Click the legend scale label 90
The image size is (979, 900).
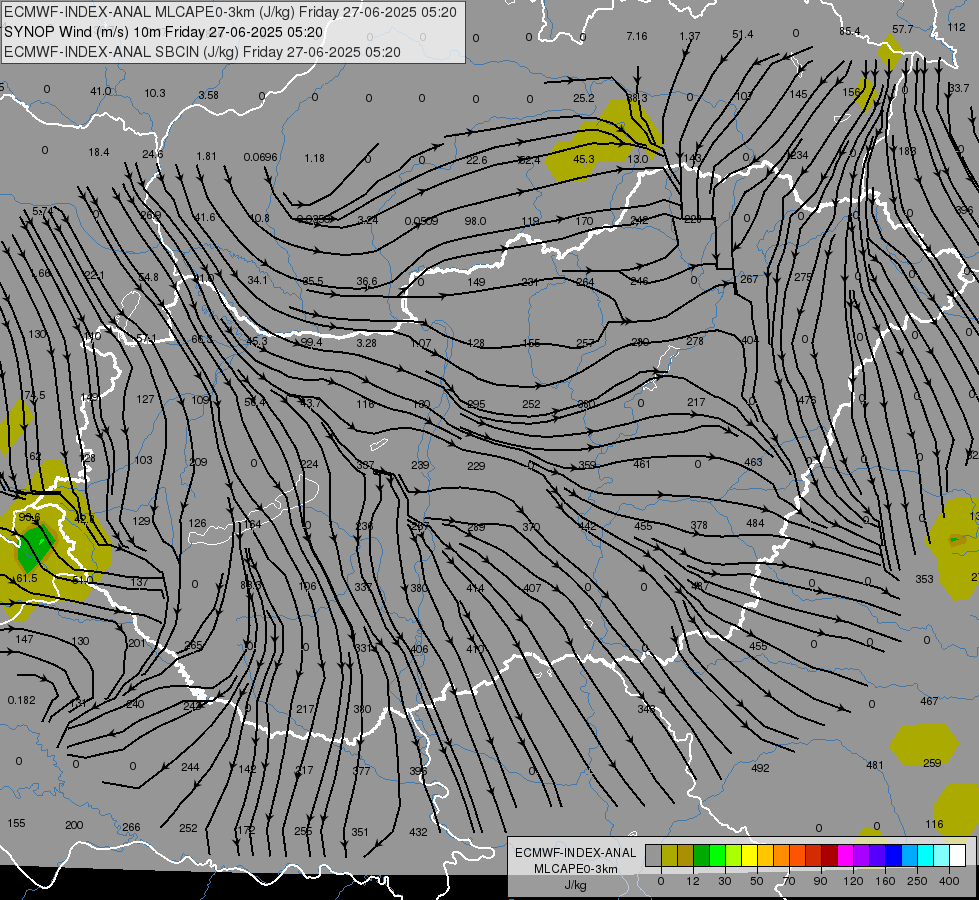pos(821,881)
